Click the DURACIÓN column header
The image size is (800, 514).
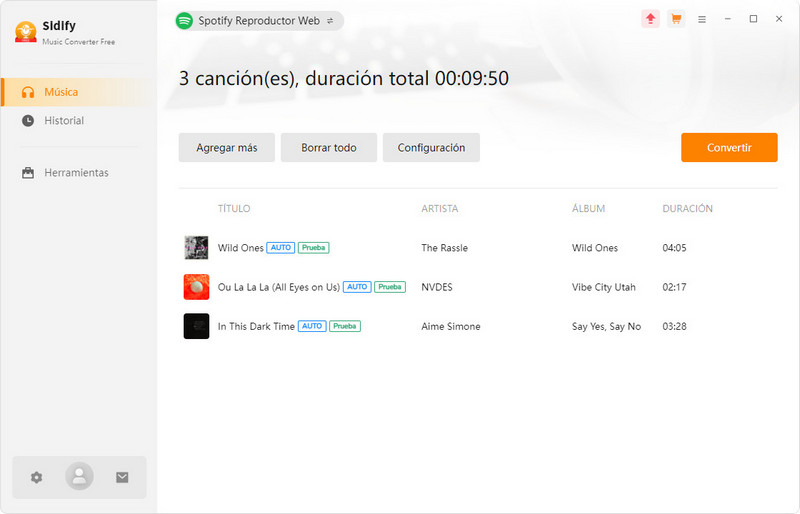(687, 209)
